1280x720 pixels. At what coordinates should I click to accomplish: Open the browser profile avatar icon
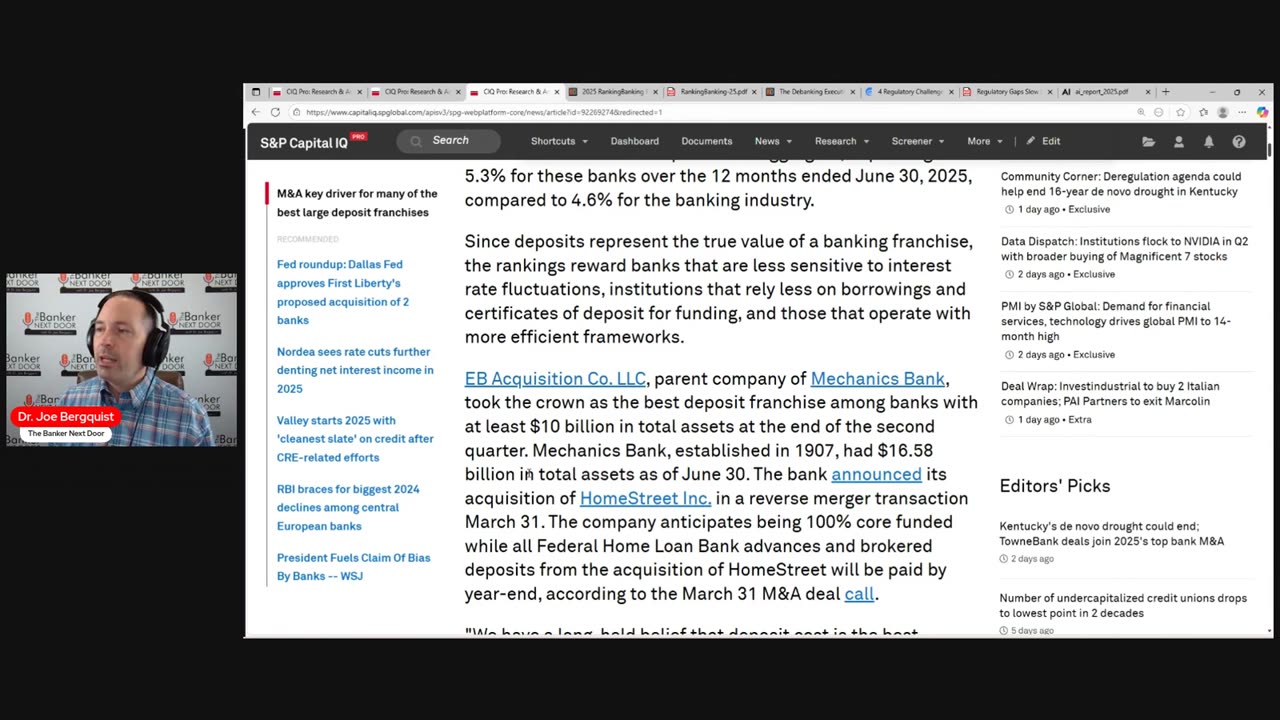1222,112
